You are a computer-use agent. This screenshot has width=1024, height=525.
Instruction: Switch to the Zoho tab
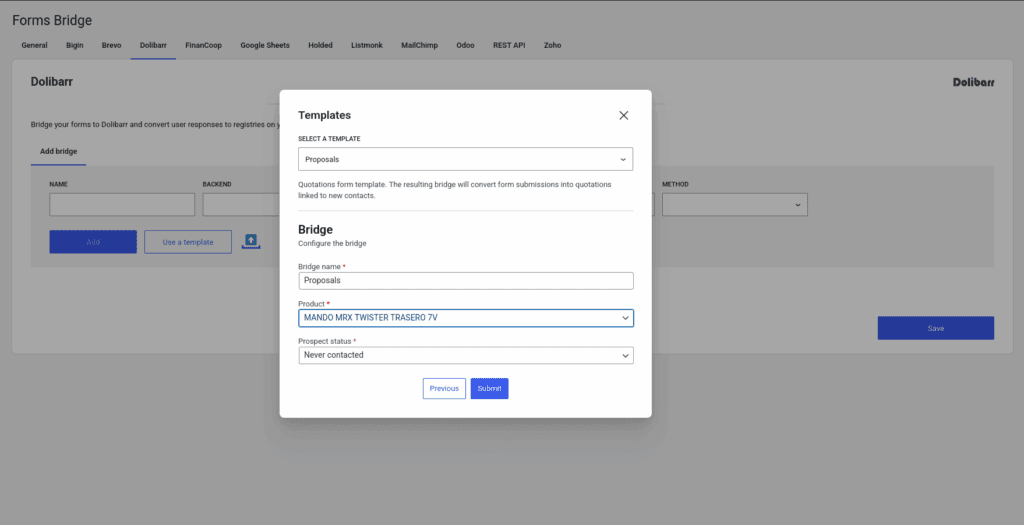point(552,46)
